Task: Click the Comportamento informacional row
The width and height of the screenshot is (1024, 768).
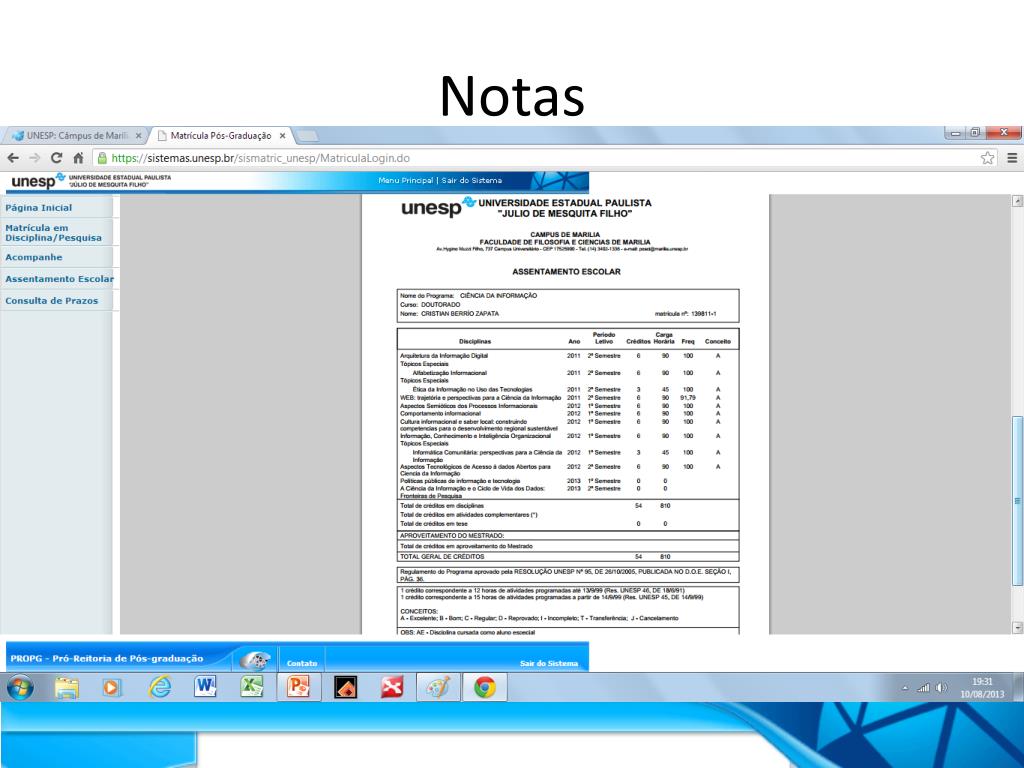Action: pyautogui.click(x=567, y=413)
